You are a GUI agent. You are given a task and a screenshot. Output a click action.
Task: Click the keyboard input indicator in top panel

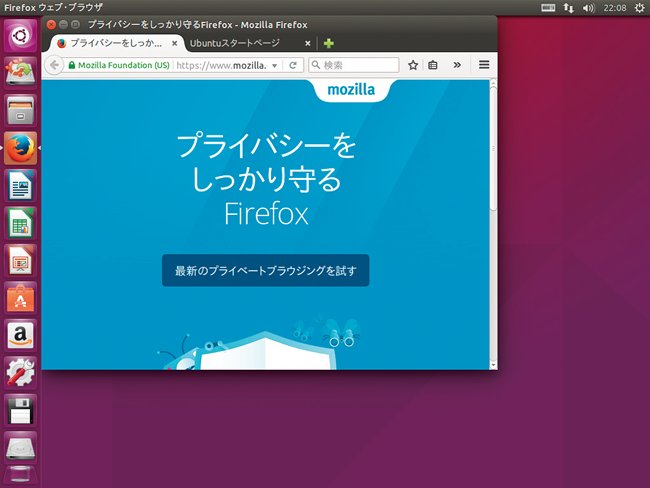[548, 8]
